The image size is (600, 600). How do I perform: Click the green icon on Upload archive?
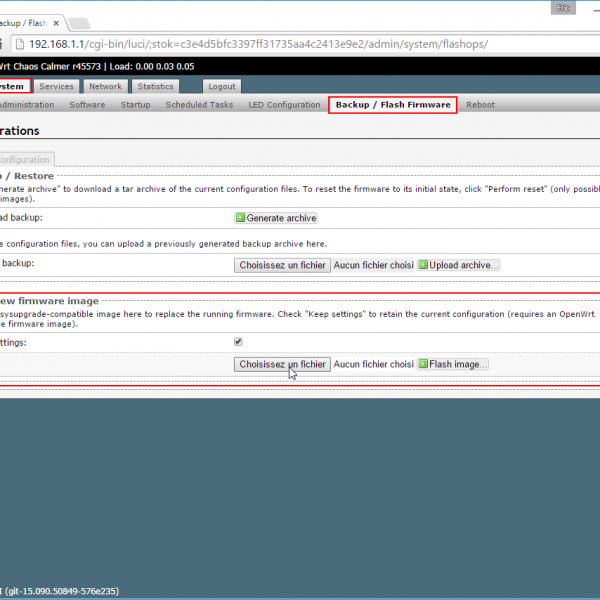[423, 265]
